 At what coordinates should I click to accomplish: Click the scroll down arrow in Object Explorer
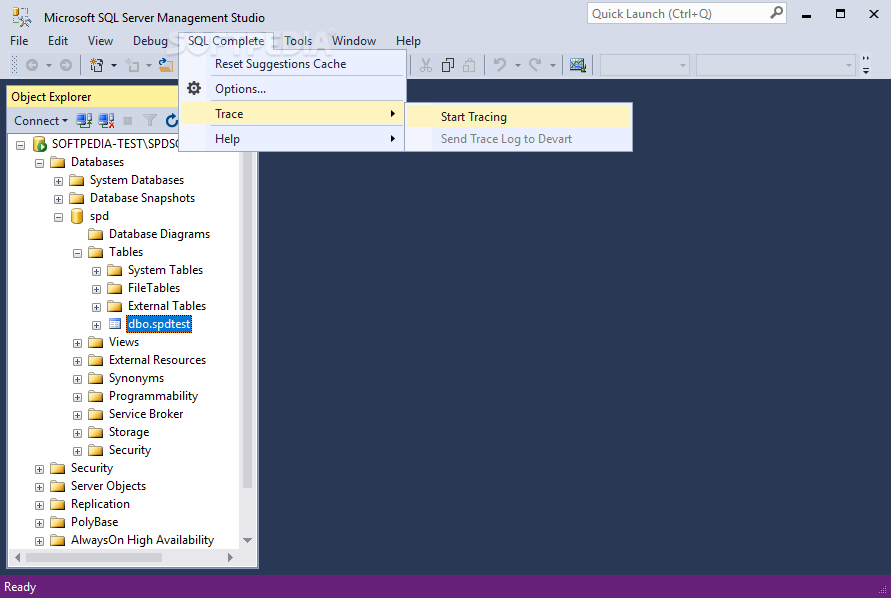coord(247,540)
